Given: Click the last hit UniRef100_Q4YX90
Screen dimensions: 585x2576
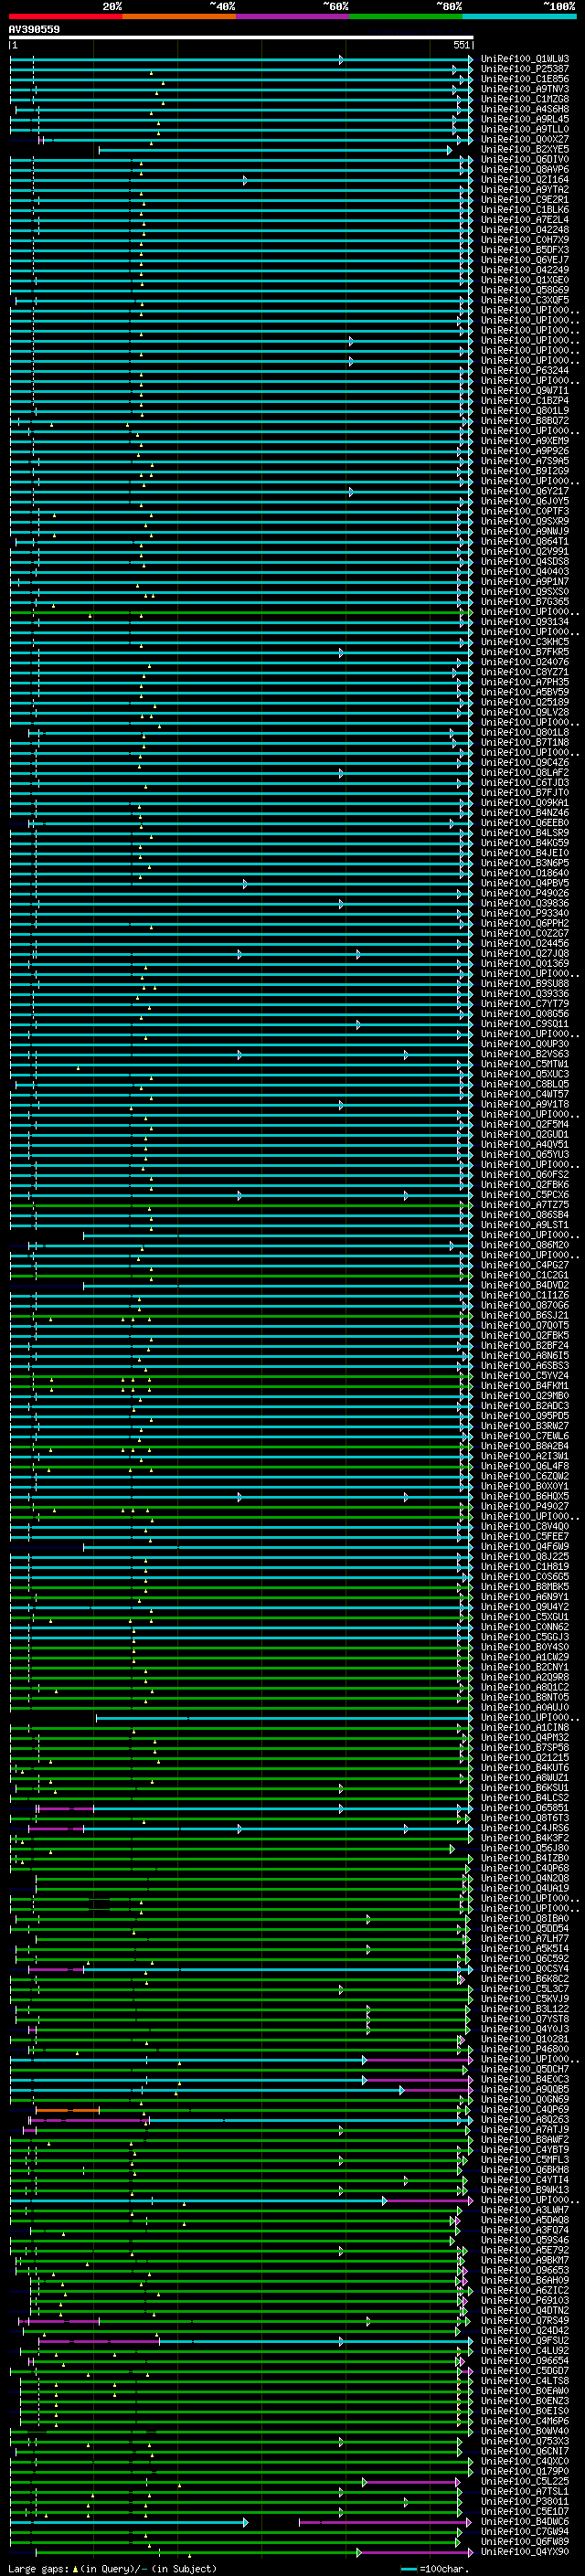Looking at the screenshot, I should (x=524, y=2551).
